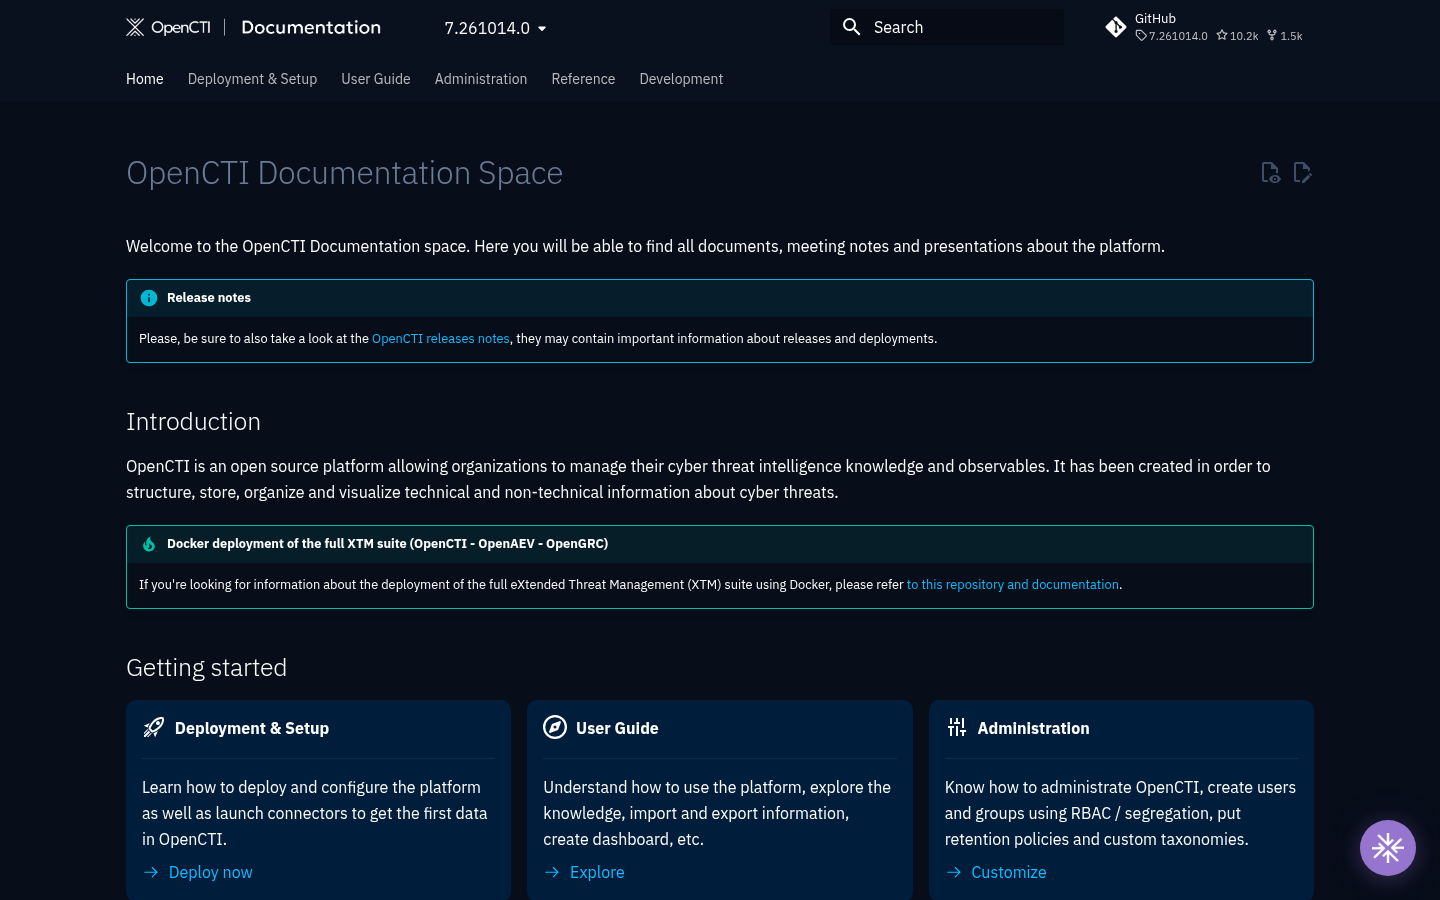The height and width of the screenshot is (900, 1440).
Task: Click the flame icon in Docker deployment note
Action: (149, 544)
